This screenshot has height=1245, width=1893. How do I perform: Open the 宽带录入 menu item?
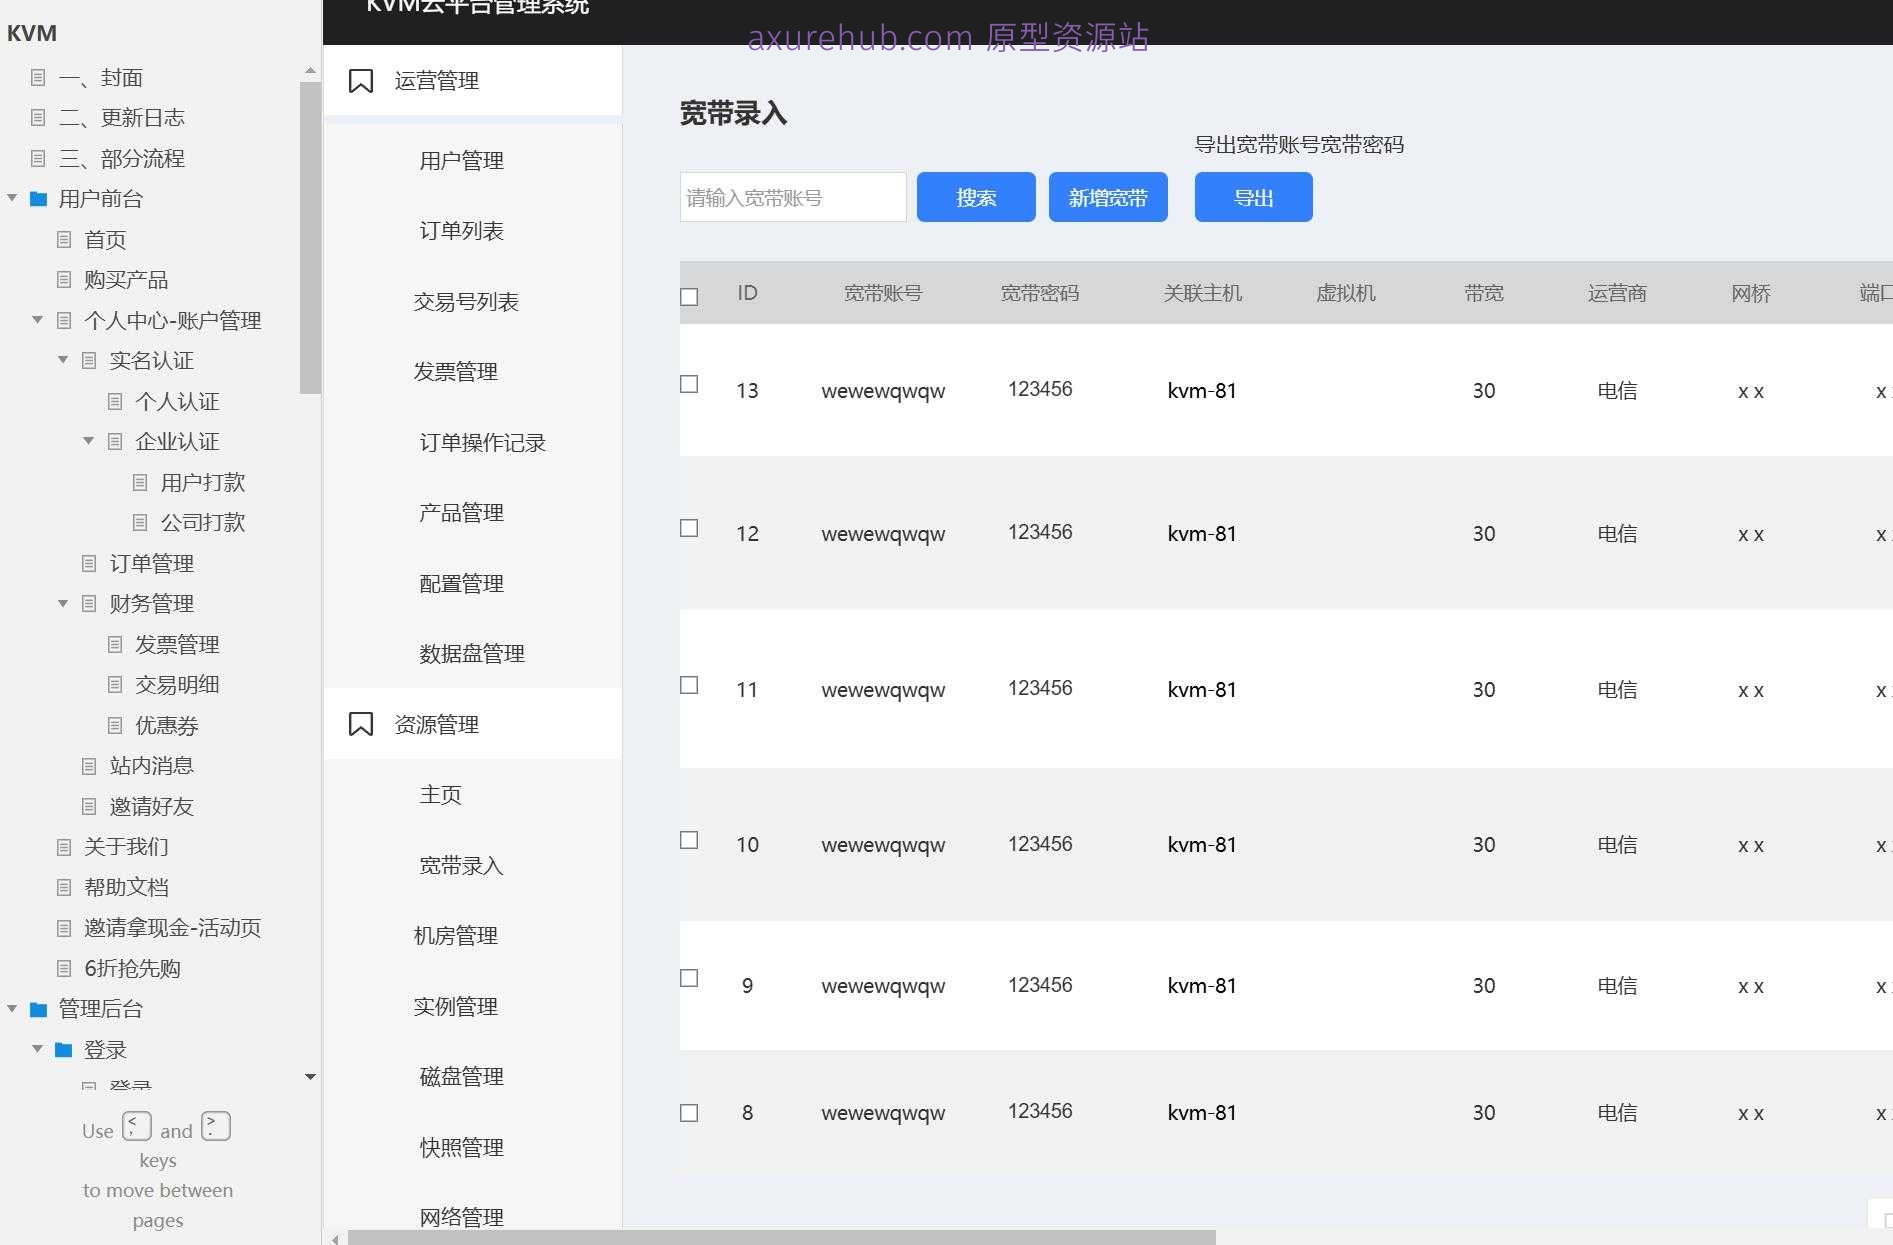(x=460, y=865)
